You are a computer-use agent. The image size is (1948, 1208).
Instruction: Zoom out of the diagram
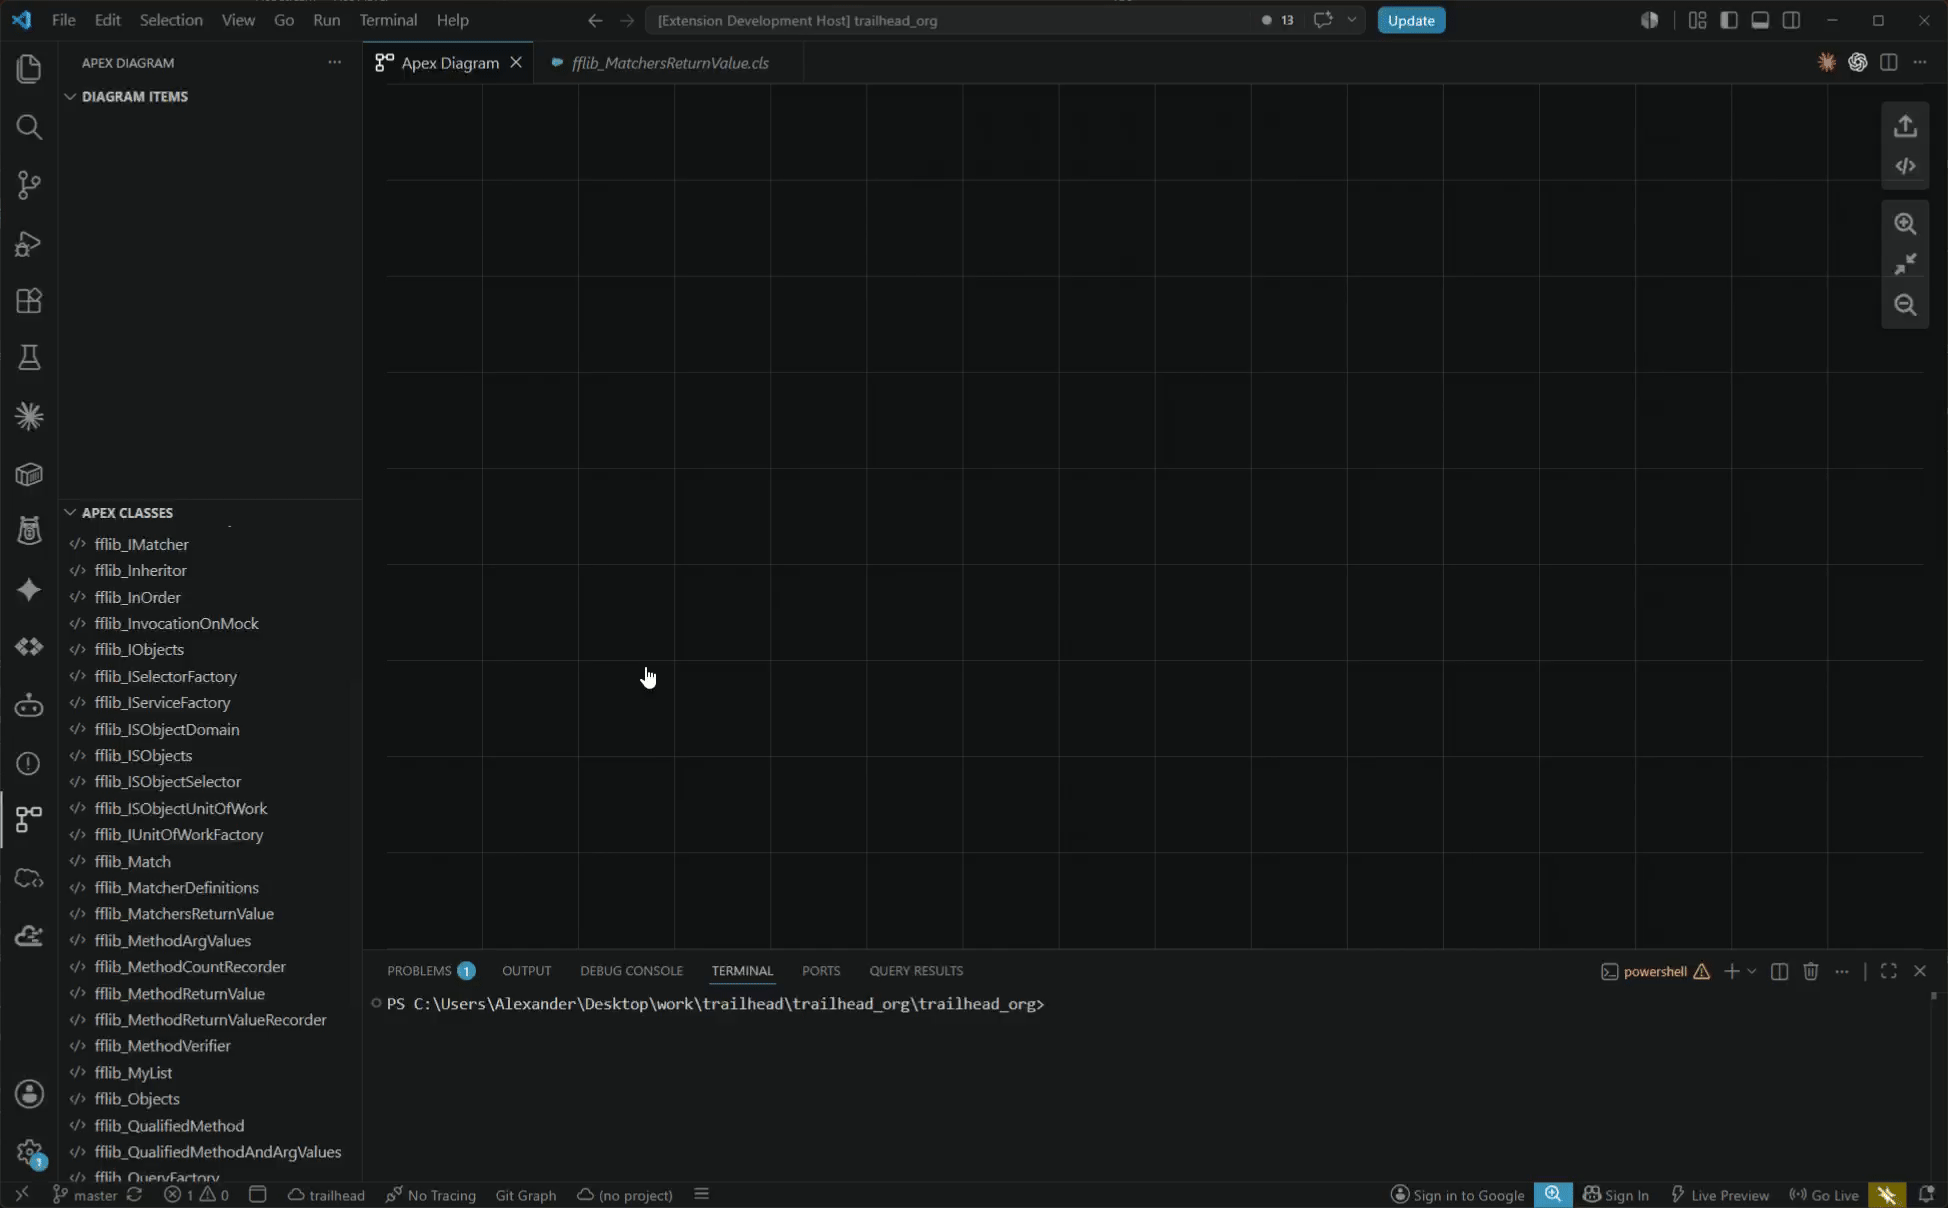coord(1905,304)
